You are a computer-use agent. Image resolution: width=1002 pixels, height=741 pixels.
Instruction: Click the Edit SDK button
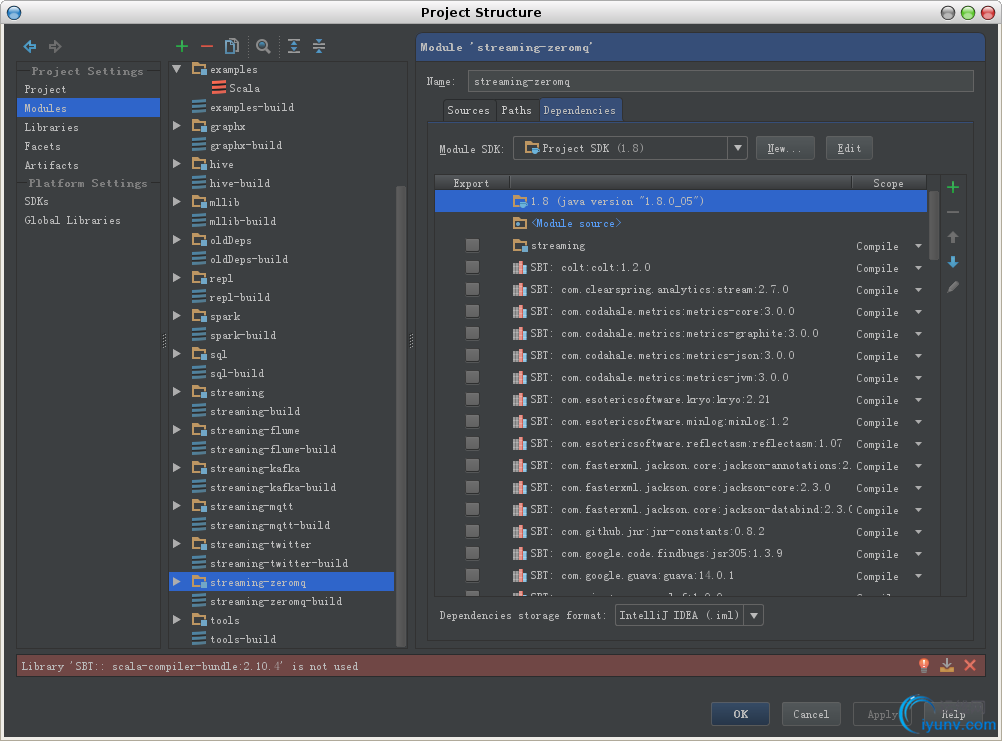(849, 148)
